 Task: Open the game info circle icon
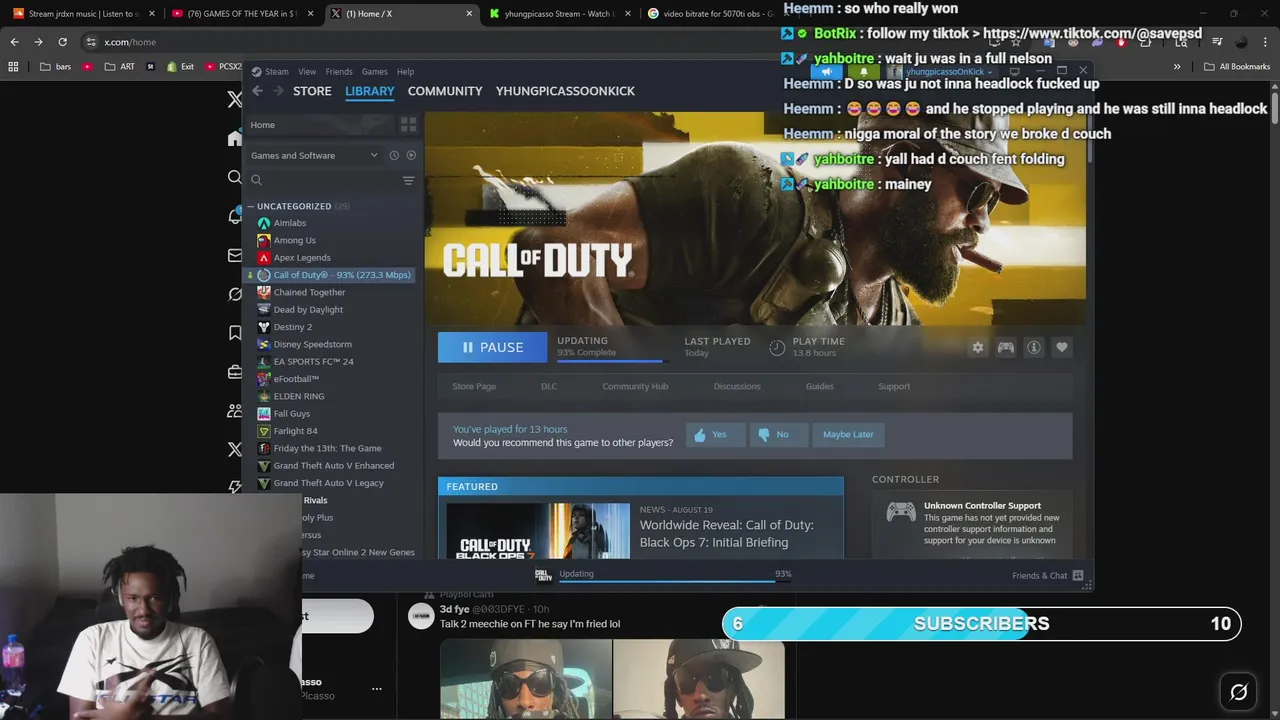[x=1034, y=347]
